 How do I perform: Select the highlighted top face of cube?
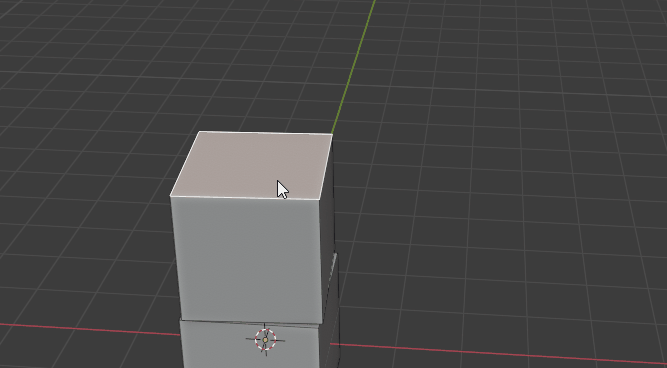[251, 165]
